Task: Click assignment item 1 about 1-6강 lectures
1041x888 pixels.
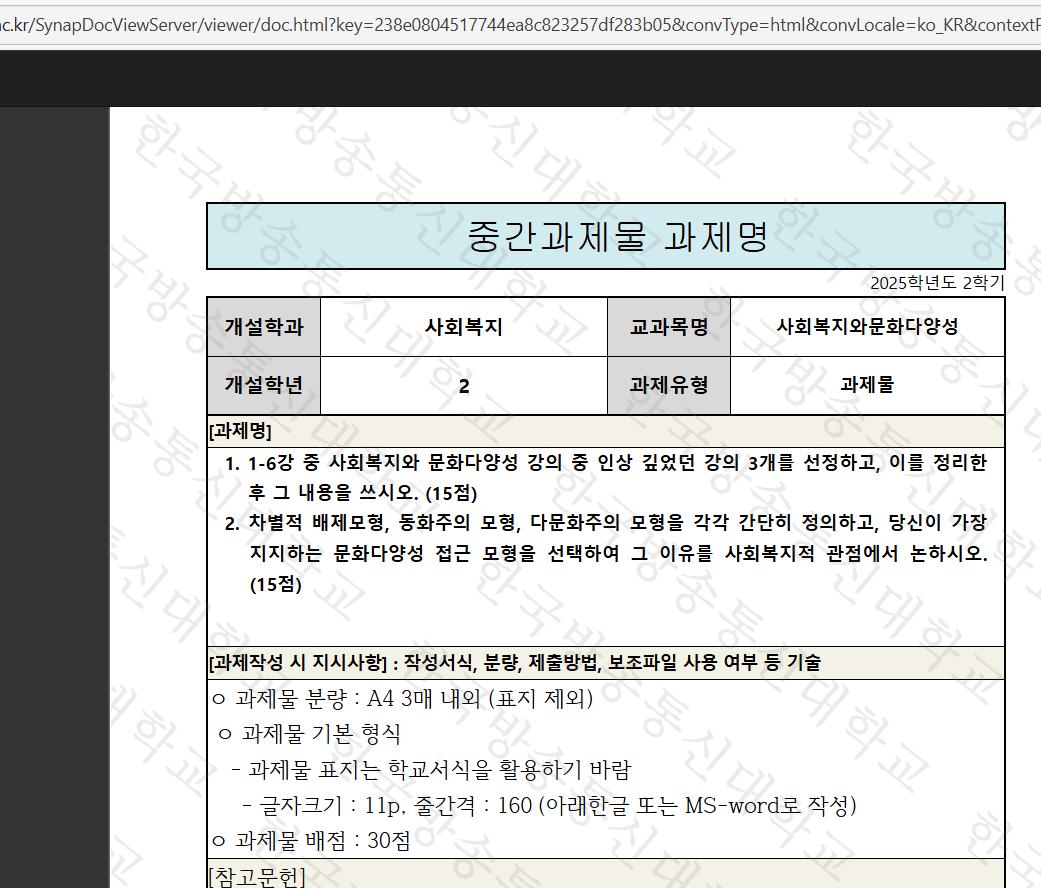Action: 606,477
